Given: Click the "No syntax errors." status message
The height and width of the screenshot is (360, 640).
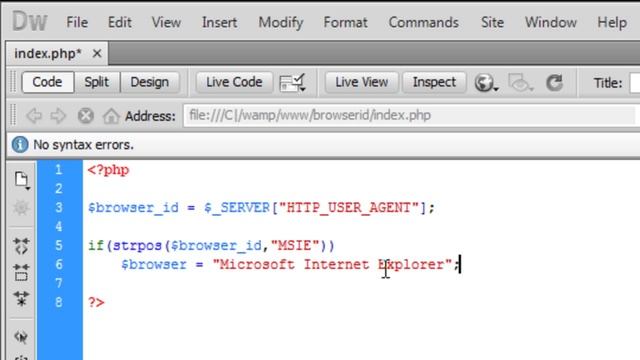Looking at the screenshot, I should pyautogui.click(x=83, y=145).
